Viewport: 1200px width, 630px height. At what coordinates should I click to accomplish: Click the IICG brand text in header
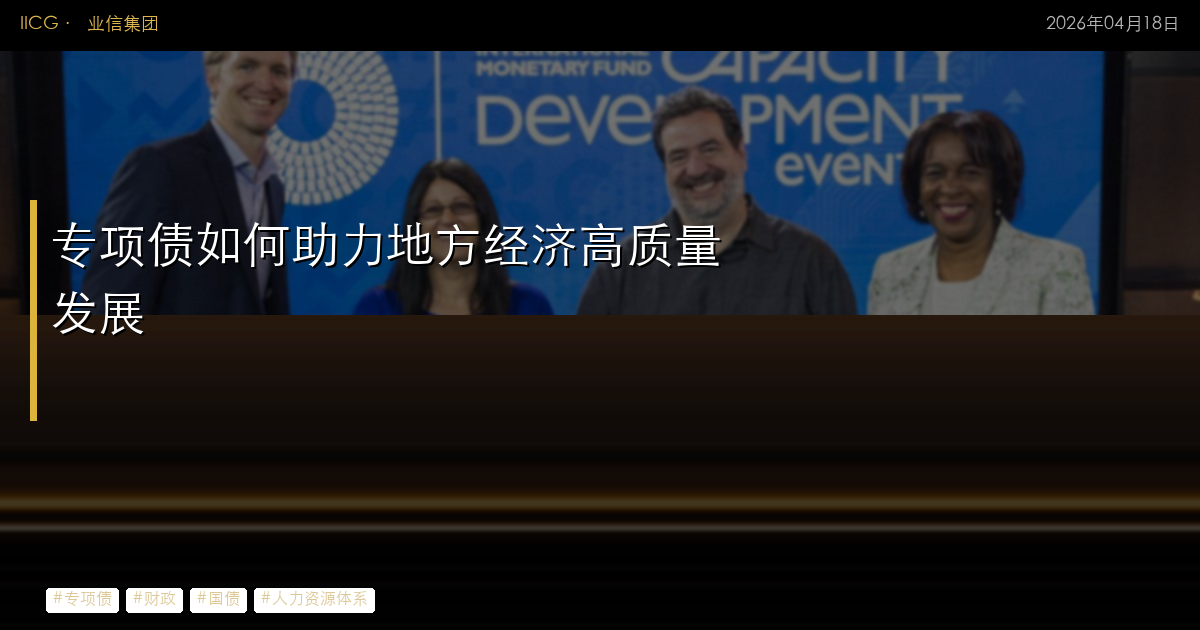[x=39, y=23]
